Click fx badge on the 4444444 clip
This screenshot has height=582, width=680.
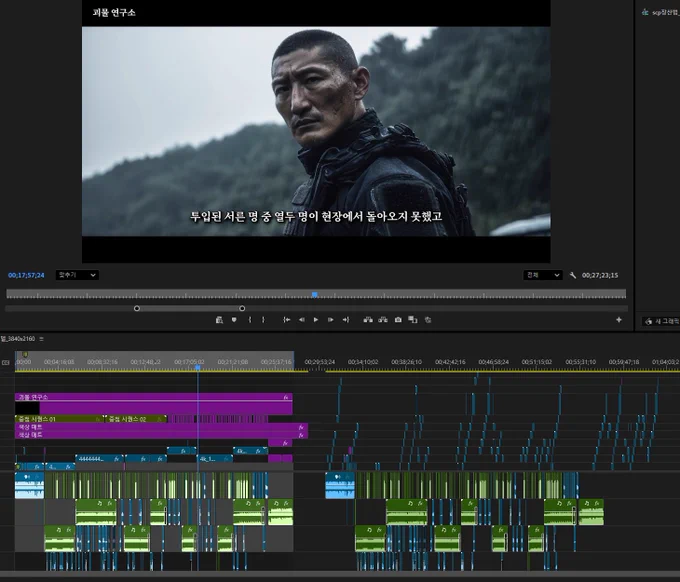117,458
